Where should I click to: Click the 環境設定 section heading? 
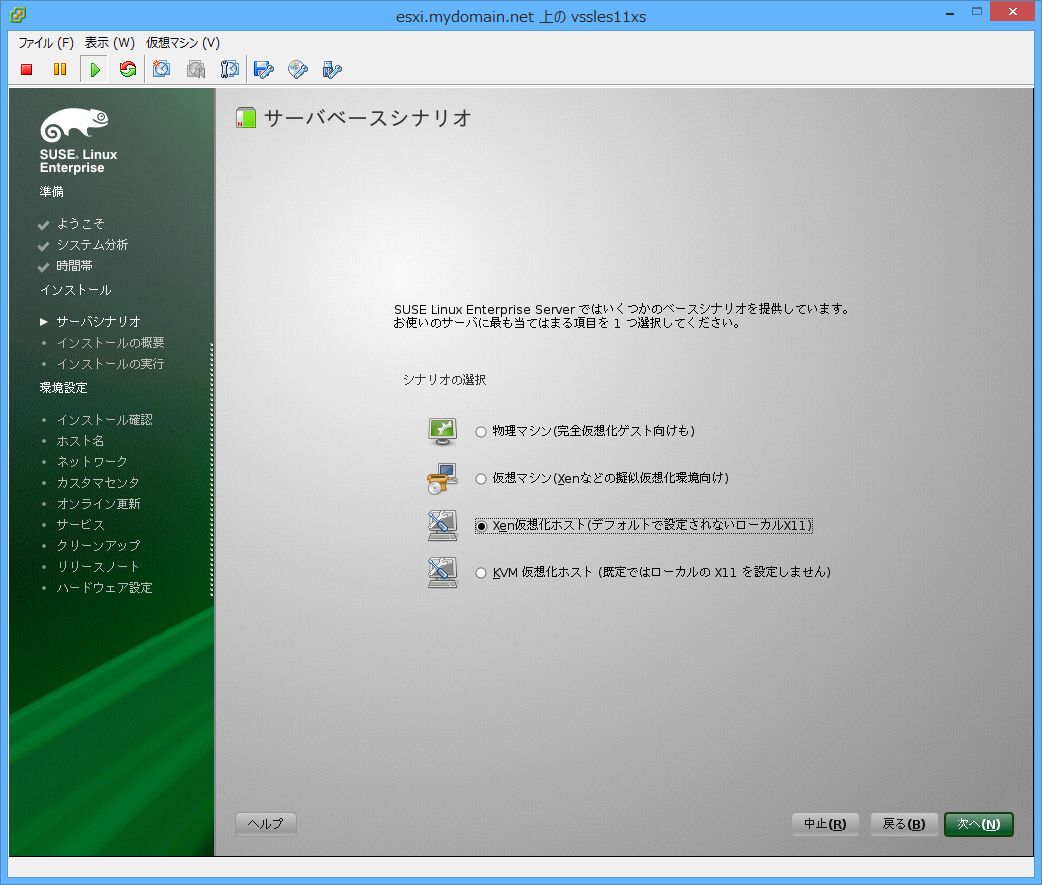point(63,388)
